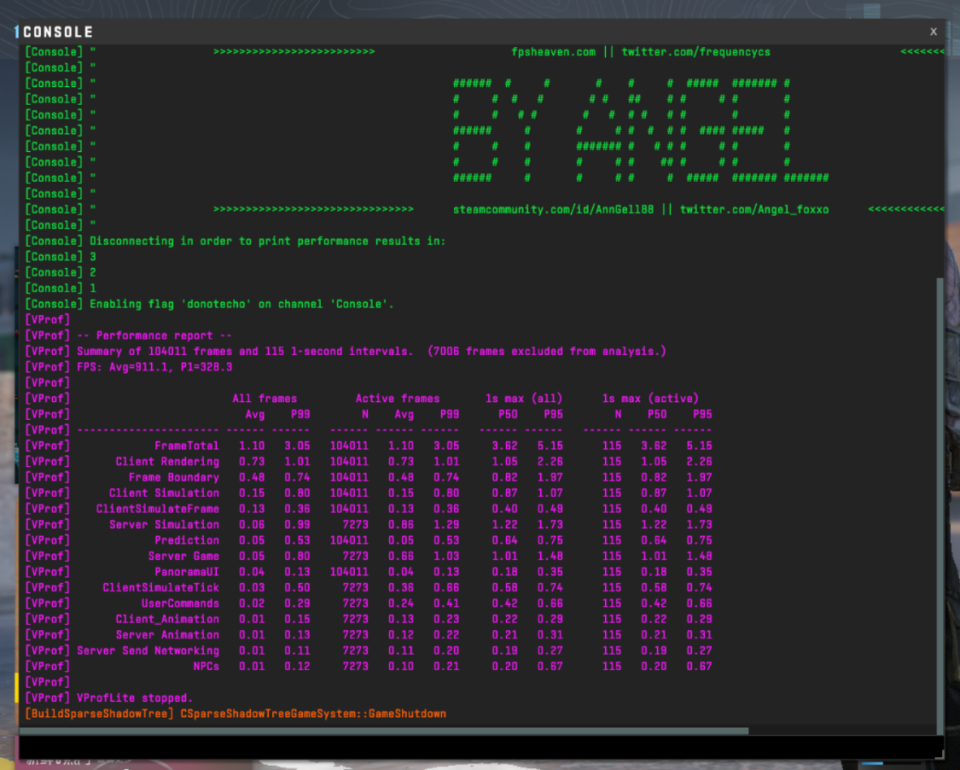The width and height of the screenshot is (960, 770).
Task: Click the '[BuildSparseShadowTree]' channel tag
Action: pos(99,714)
